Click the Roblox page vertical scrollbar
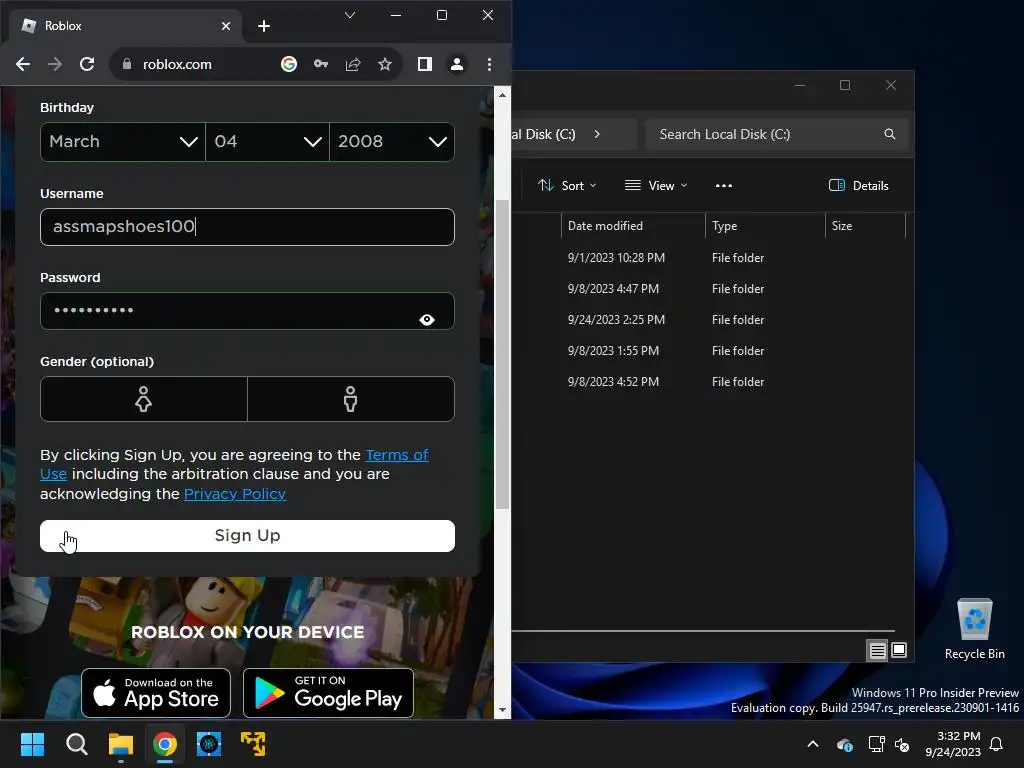The height and width of the screenshot is (768, 1024). (x=502, y=353)
